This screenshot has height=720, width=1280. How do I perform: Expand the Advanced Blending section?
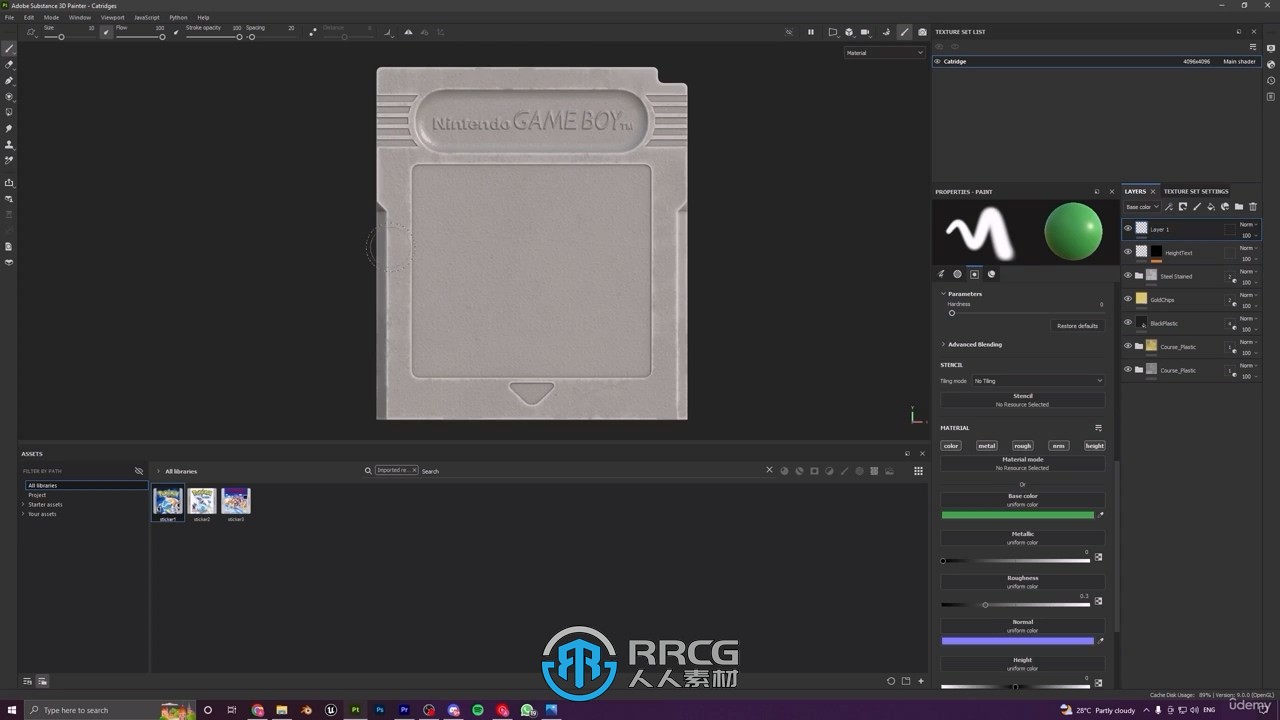(x=943, y=344)
